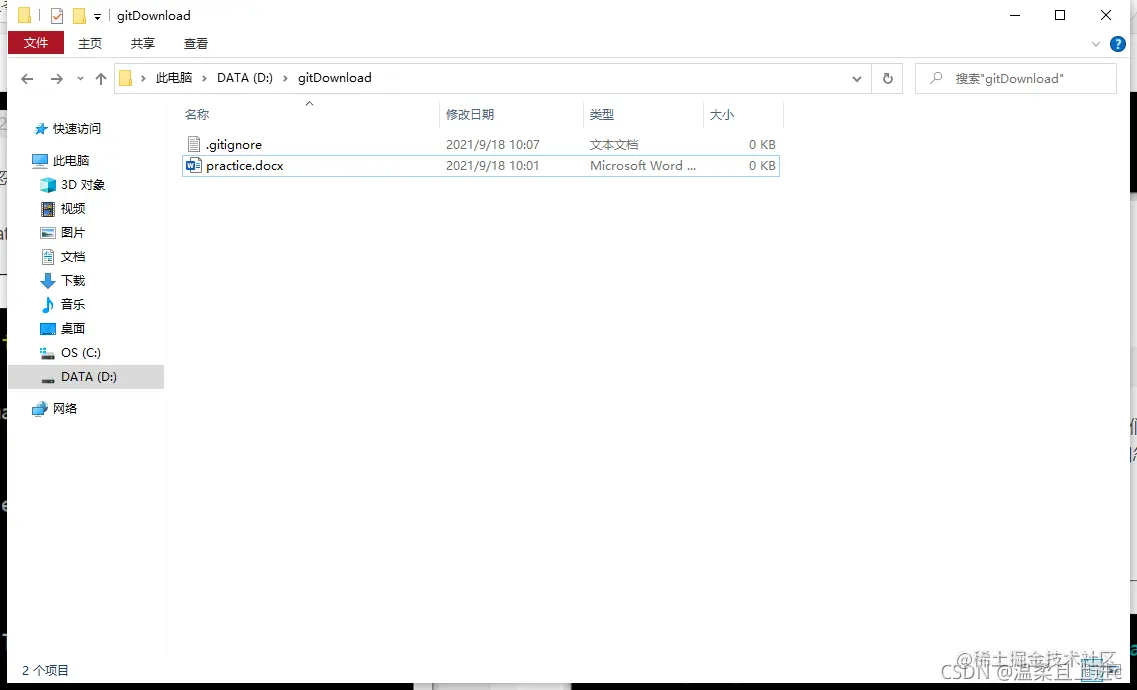Sort files by 类型 column

643,115
